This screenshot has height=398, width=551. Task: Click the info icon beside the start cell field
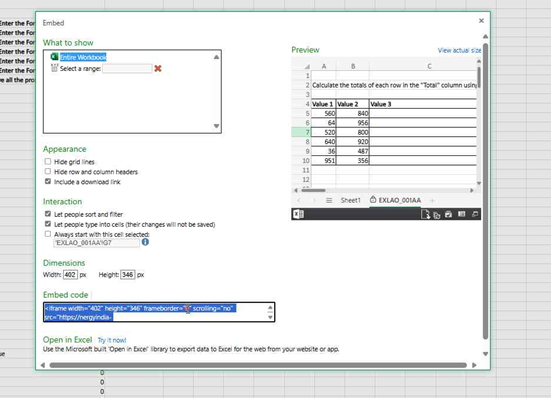coord(145,242)
